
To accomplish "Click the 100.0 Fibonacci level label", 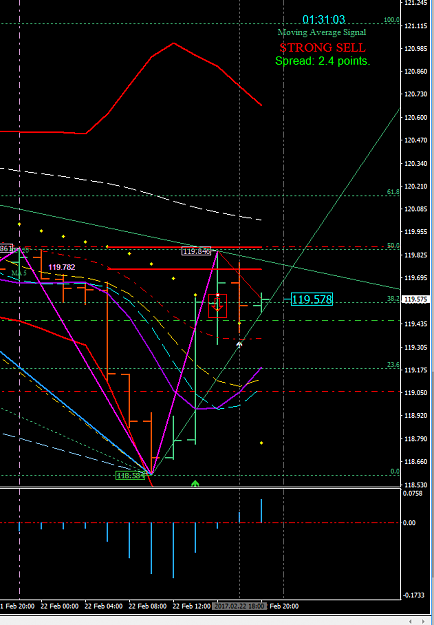I will click(391, 20).
